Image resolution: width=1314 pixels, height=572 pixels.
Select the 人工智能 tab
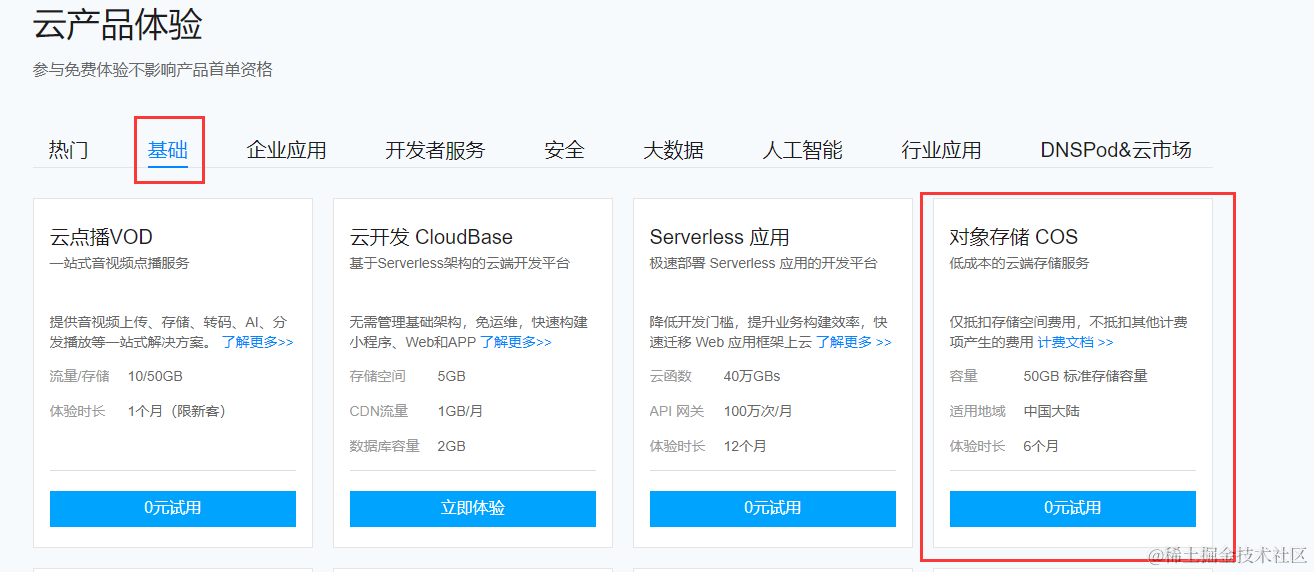pyautogui.click(x=802, y=150)
